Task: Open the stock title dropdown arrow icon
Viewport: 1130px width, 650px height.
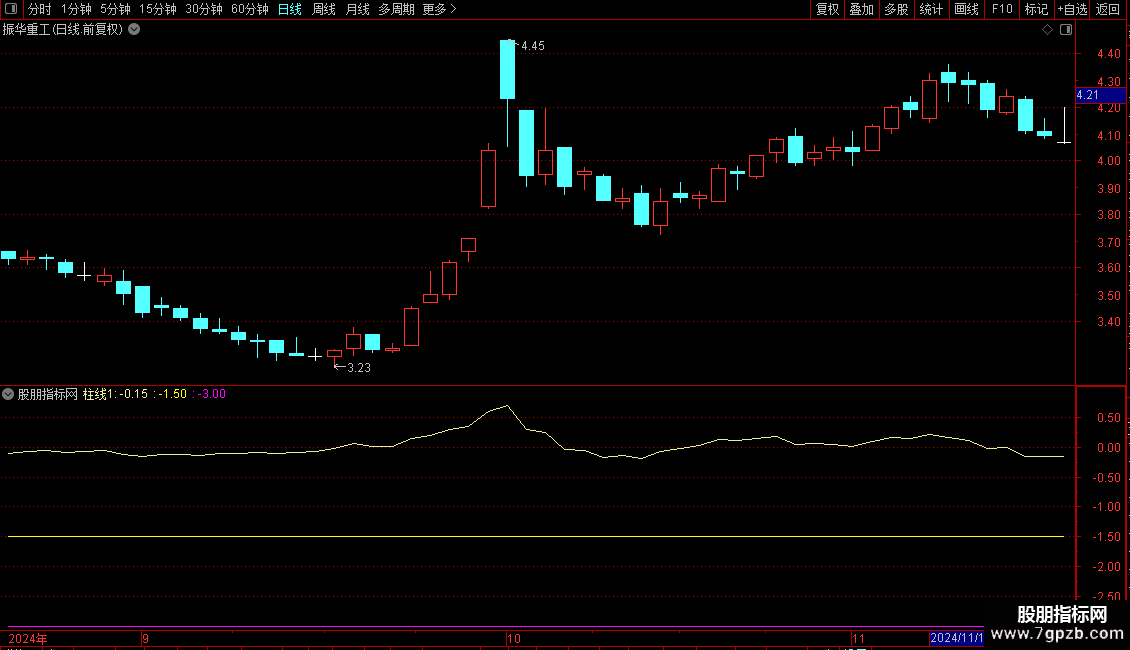Action: tap(134, 30)
